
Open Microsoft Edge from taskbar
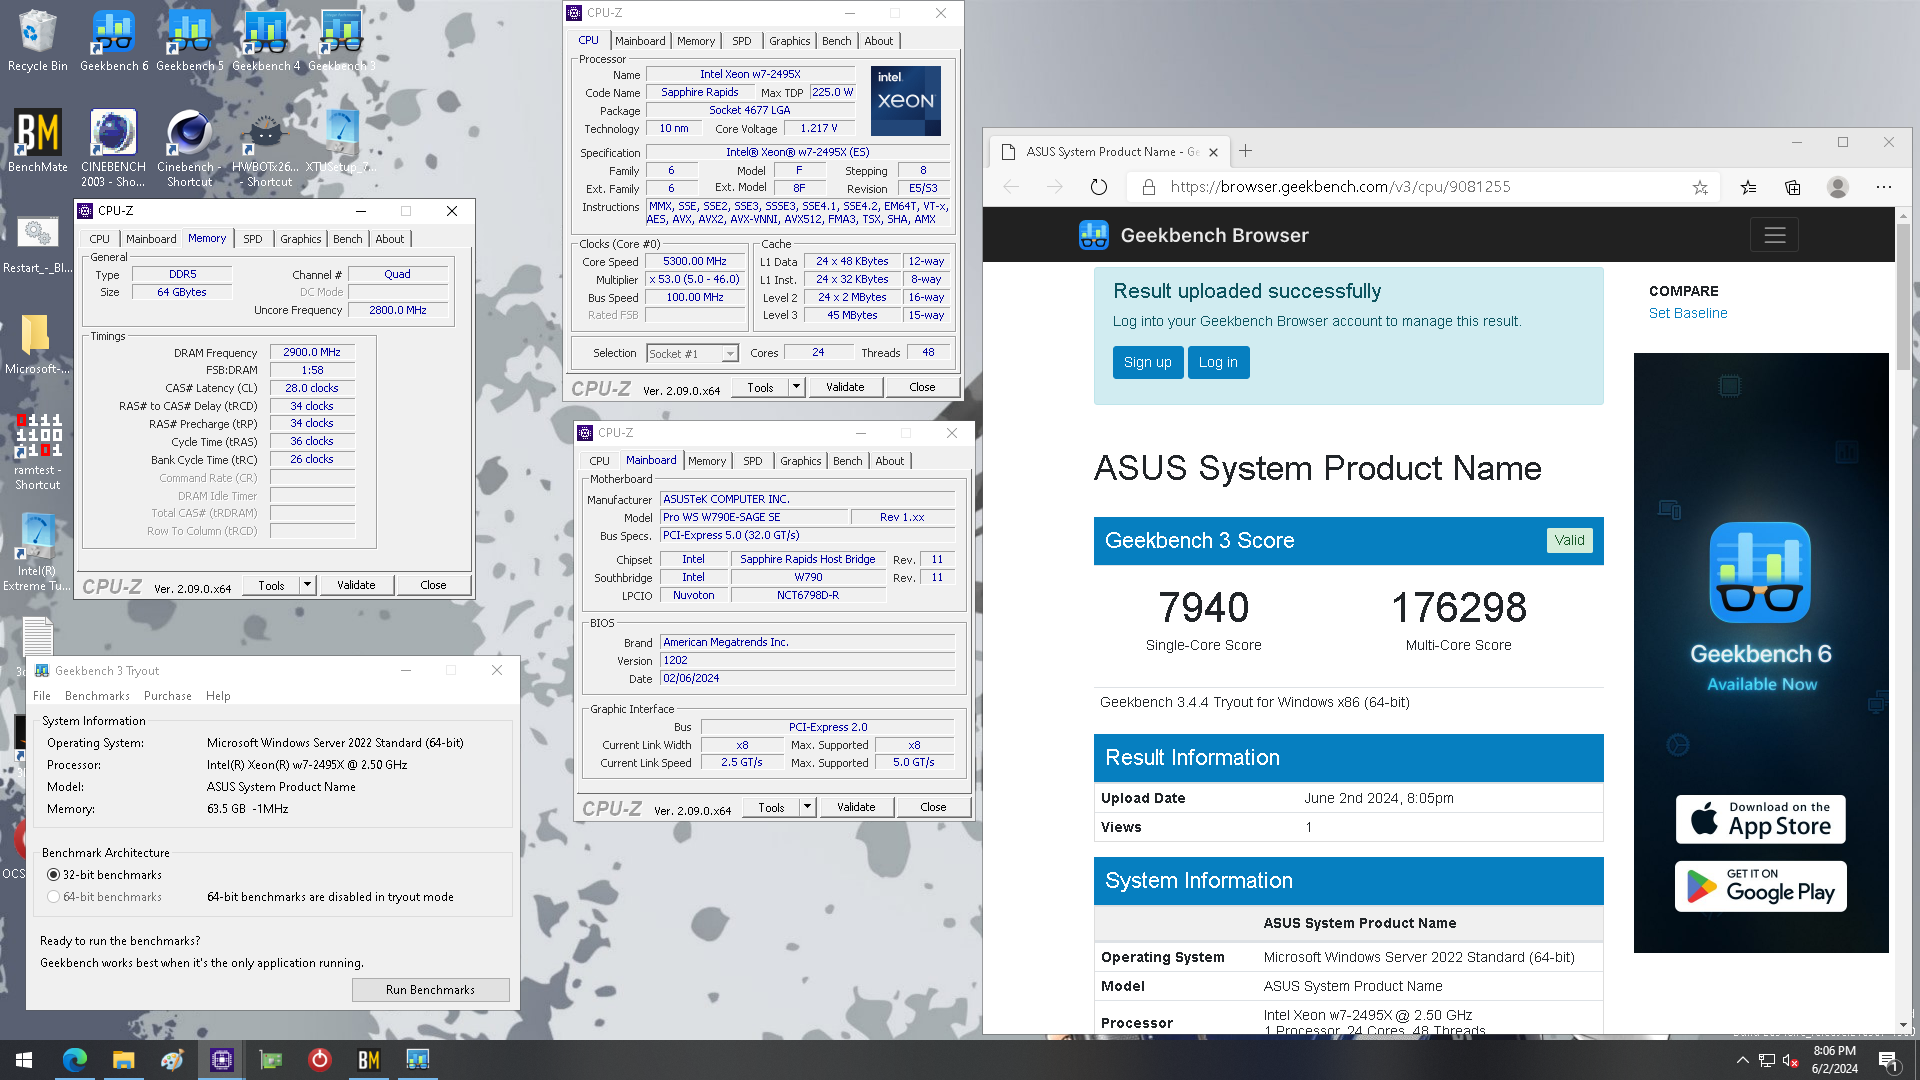tap(75, 1060)
